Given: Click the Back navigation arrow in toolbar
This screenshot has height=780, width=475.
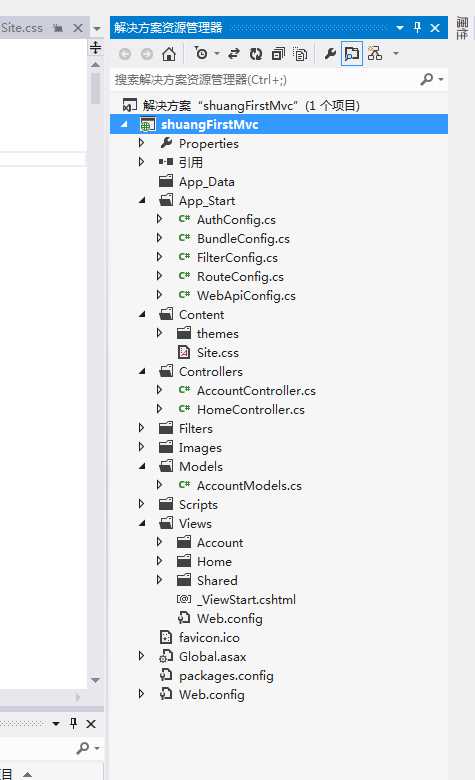Looking at the screenshot, I should click(x=125, y=54).
